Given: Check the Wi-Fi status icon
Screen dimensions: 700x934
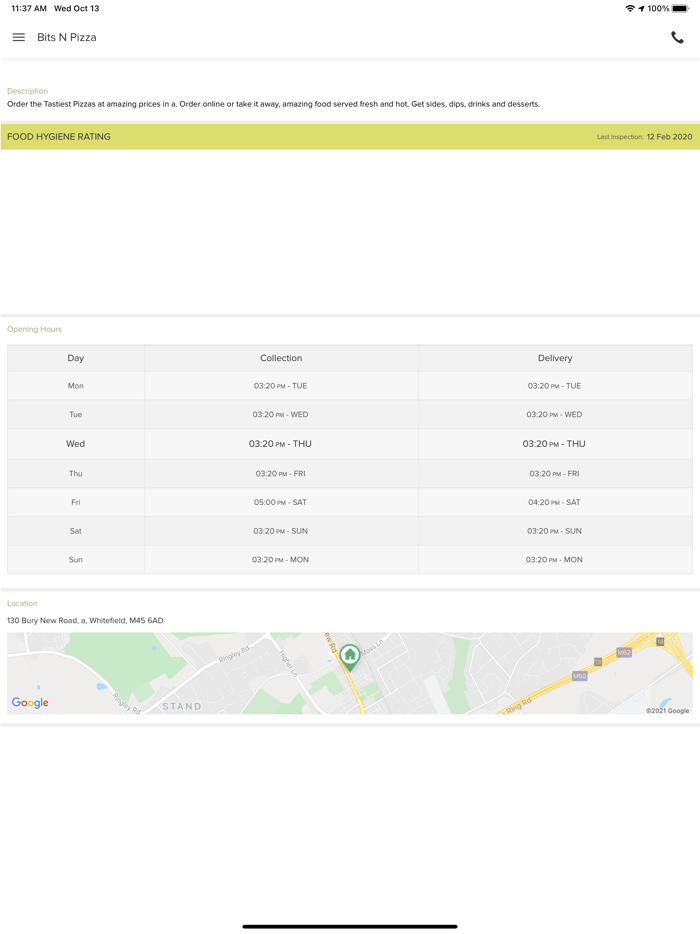Looking at the screenshot, I should click(x=630, y=8).
